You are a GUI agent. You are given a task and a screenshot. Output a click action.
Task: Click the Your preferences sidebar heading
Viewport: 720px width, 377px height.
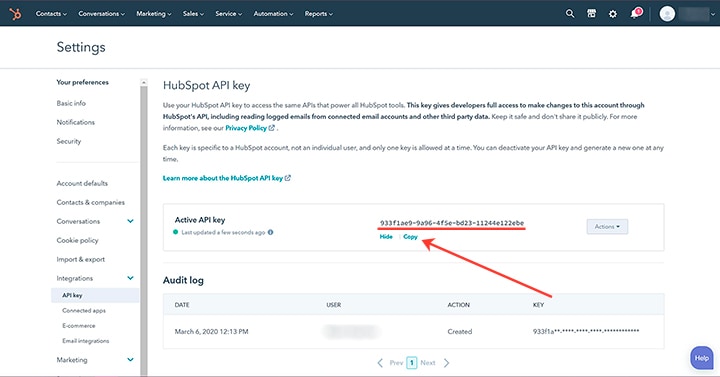point(83,82)
